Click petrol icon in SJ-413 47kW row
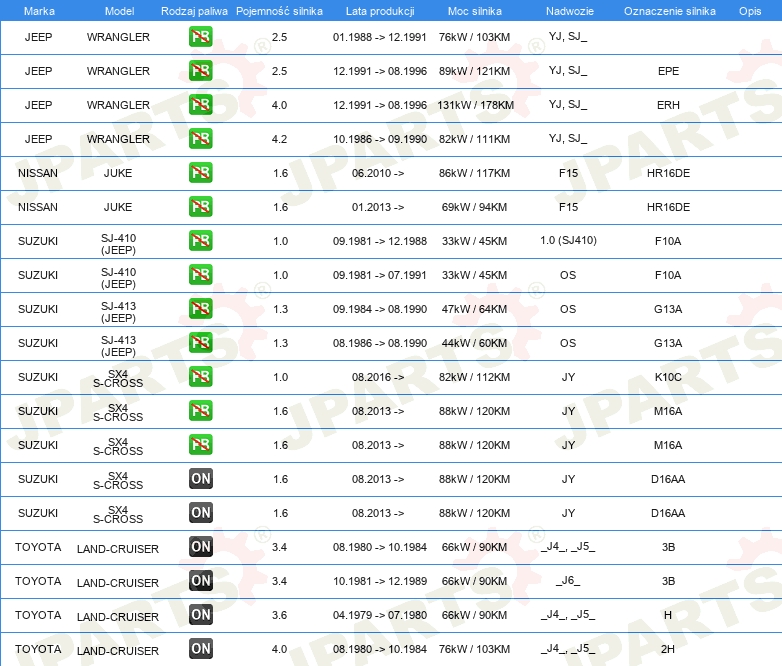Screen dimensions: 782x666 point(200,308)
